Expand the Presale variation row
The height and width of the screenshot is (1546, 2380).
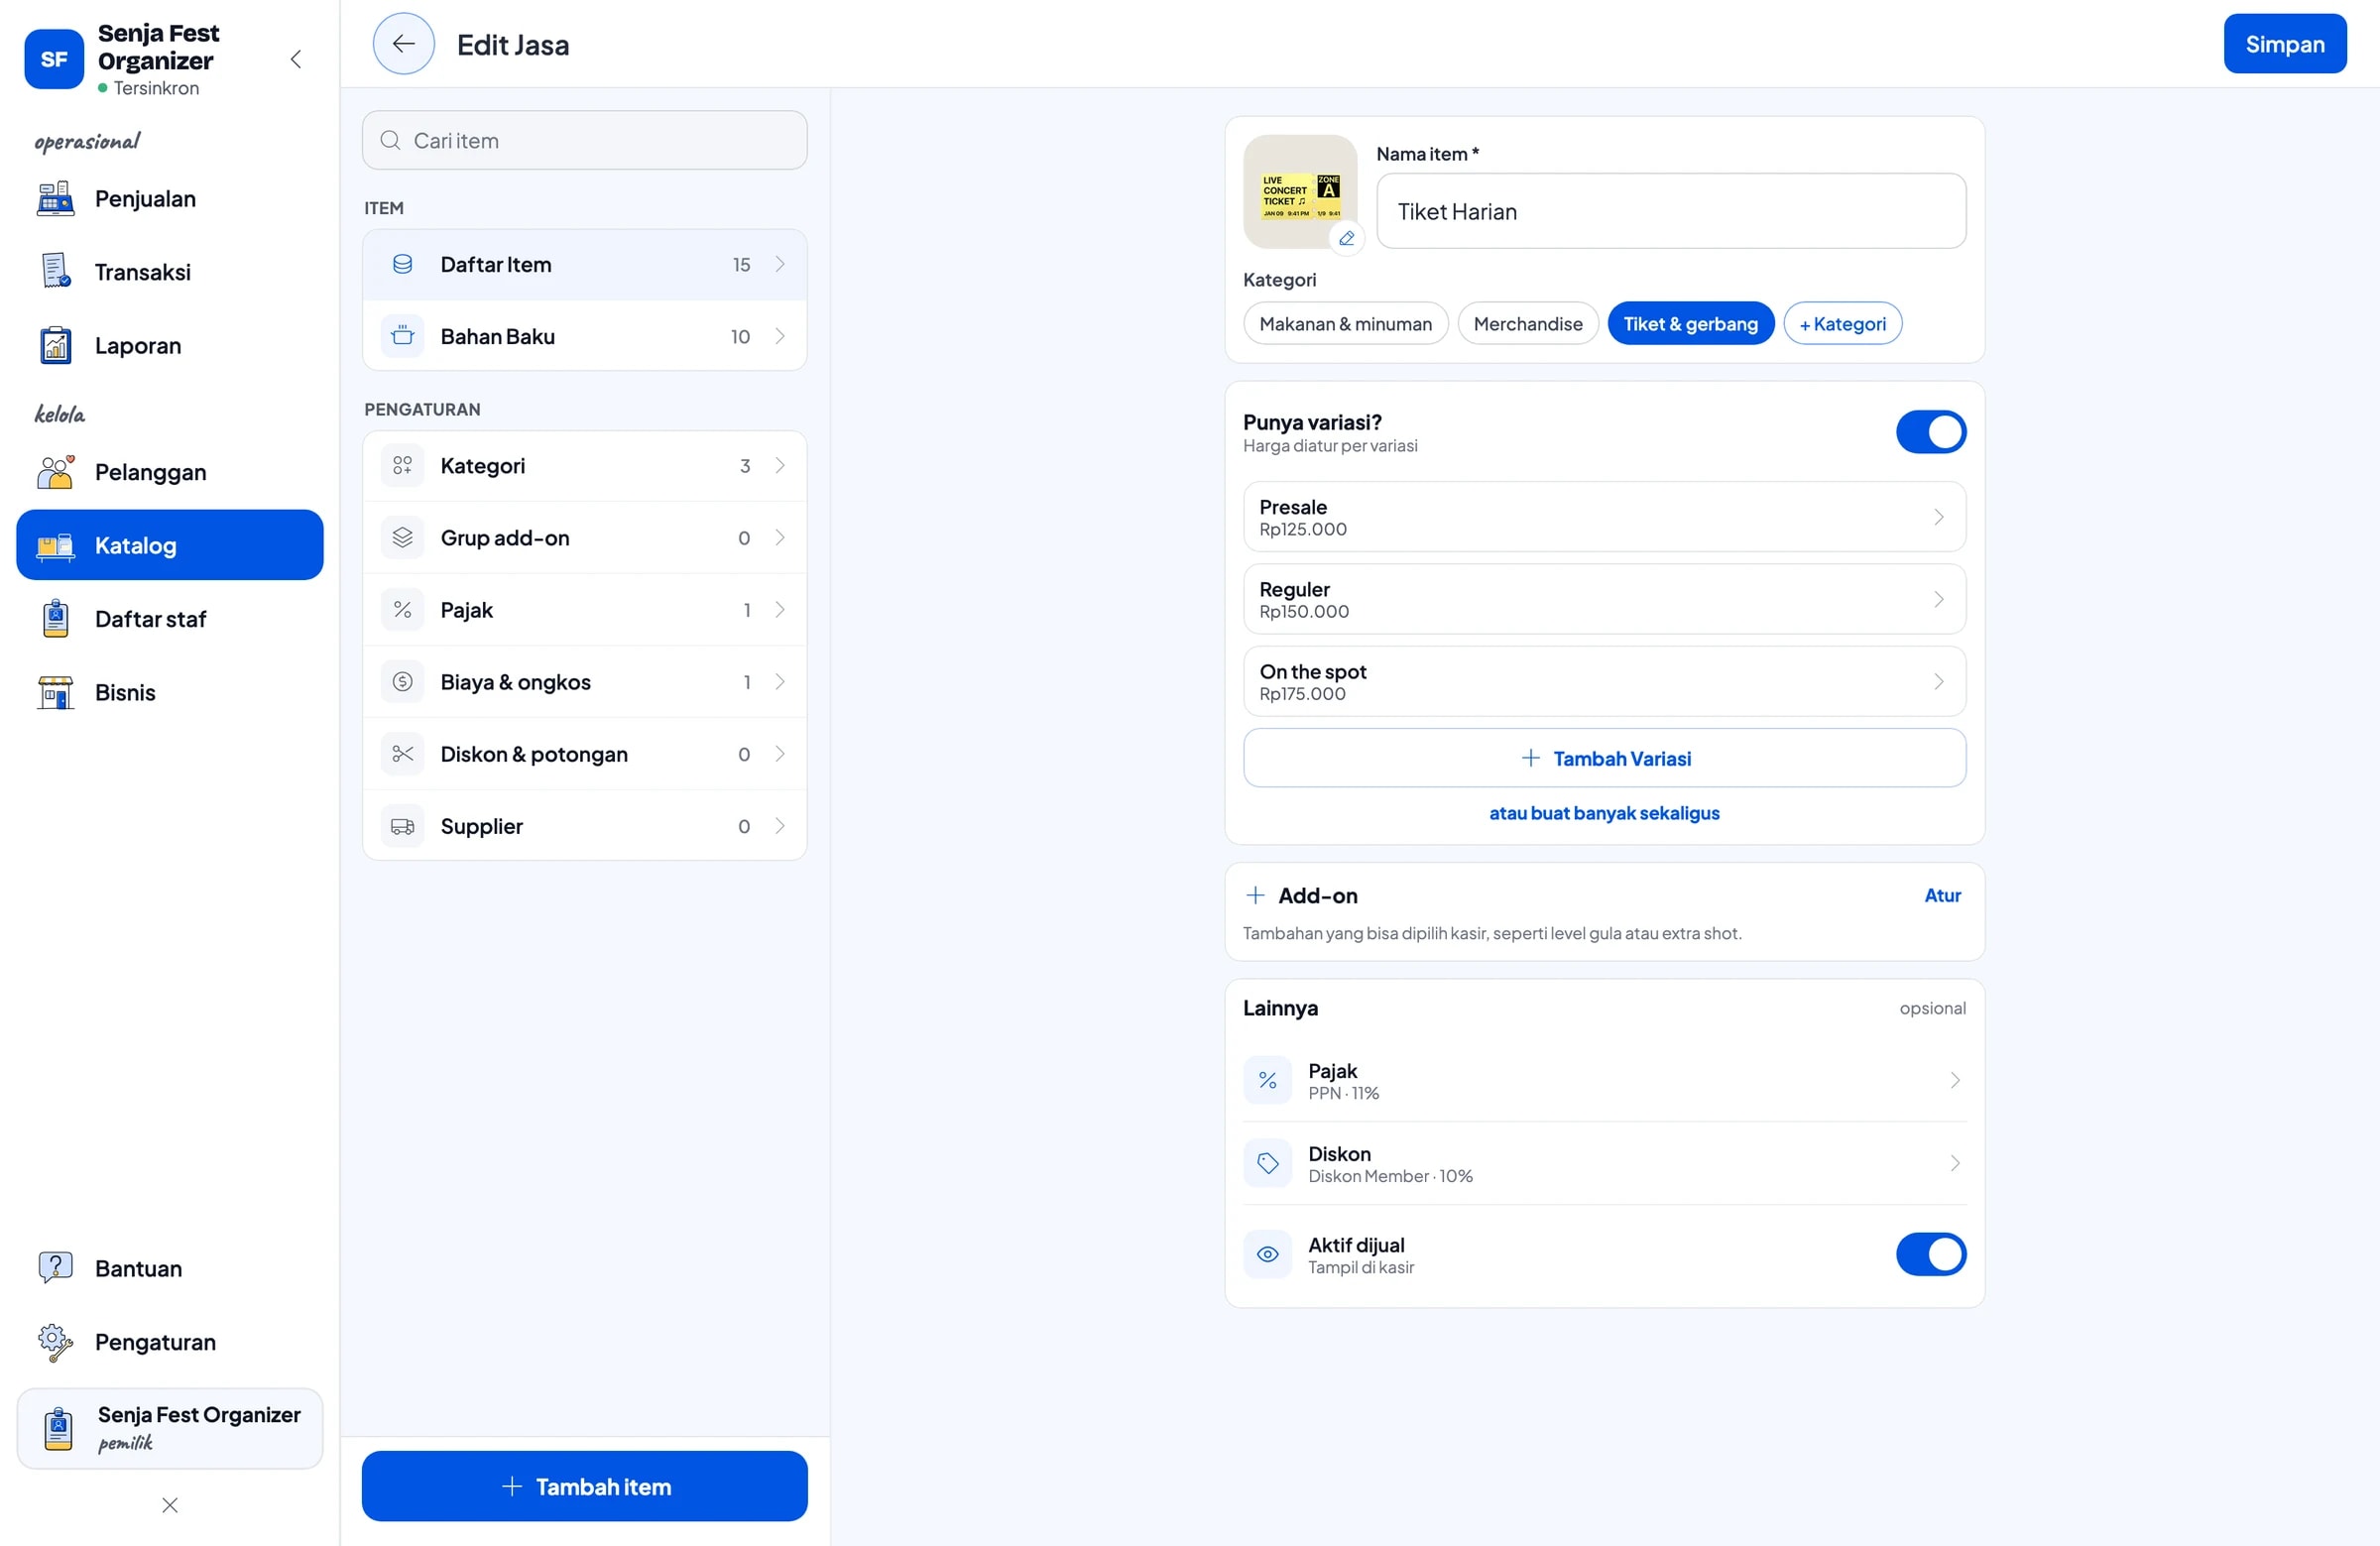(1604, 517)
